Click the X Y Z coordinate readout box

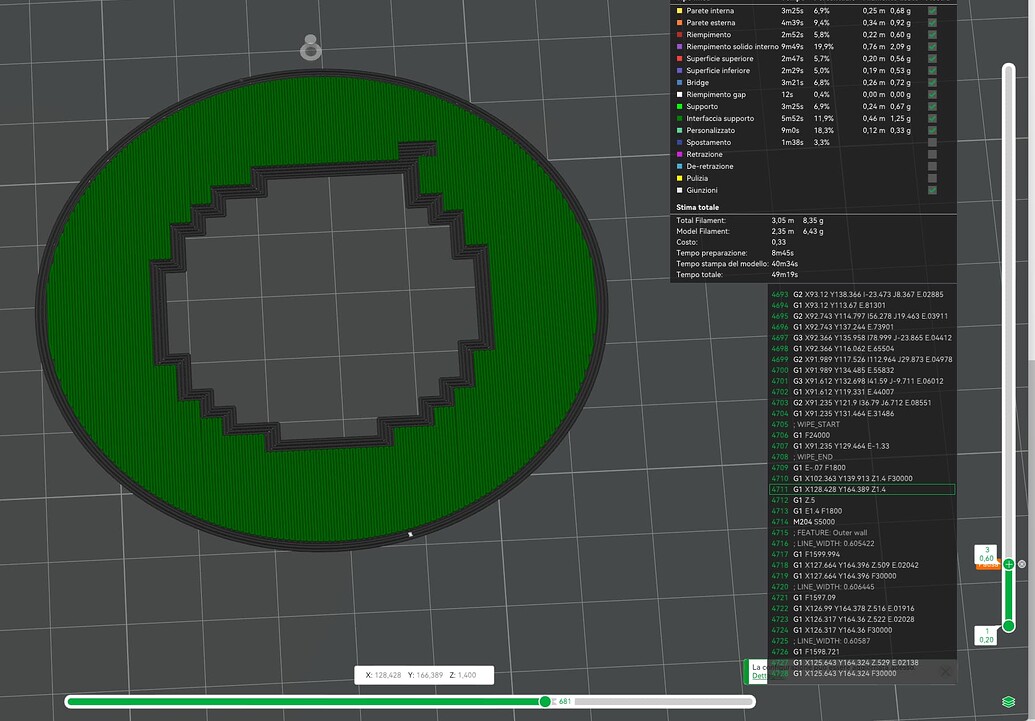[x=424, y=675]
